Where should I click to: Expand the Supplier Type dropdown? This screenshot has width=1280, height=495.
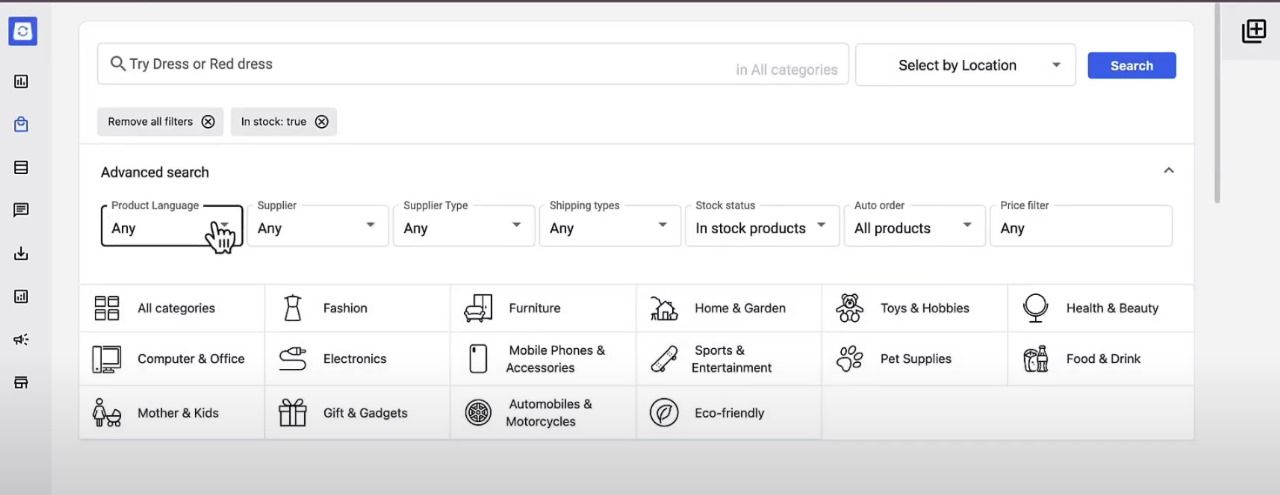[x=463, y=227]
